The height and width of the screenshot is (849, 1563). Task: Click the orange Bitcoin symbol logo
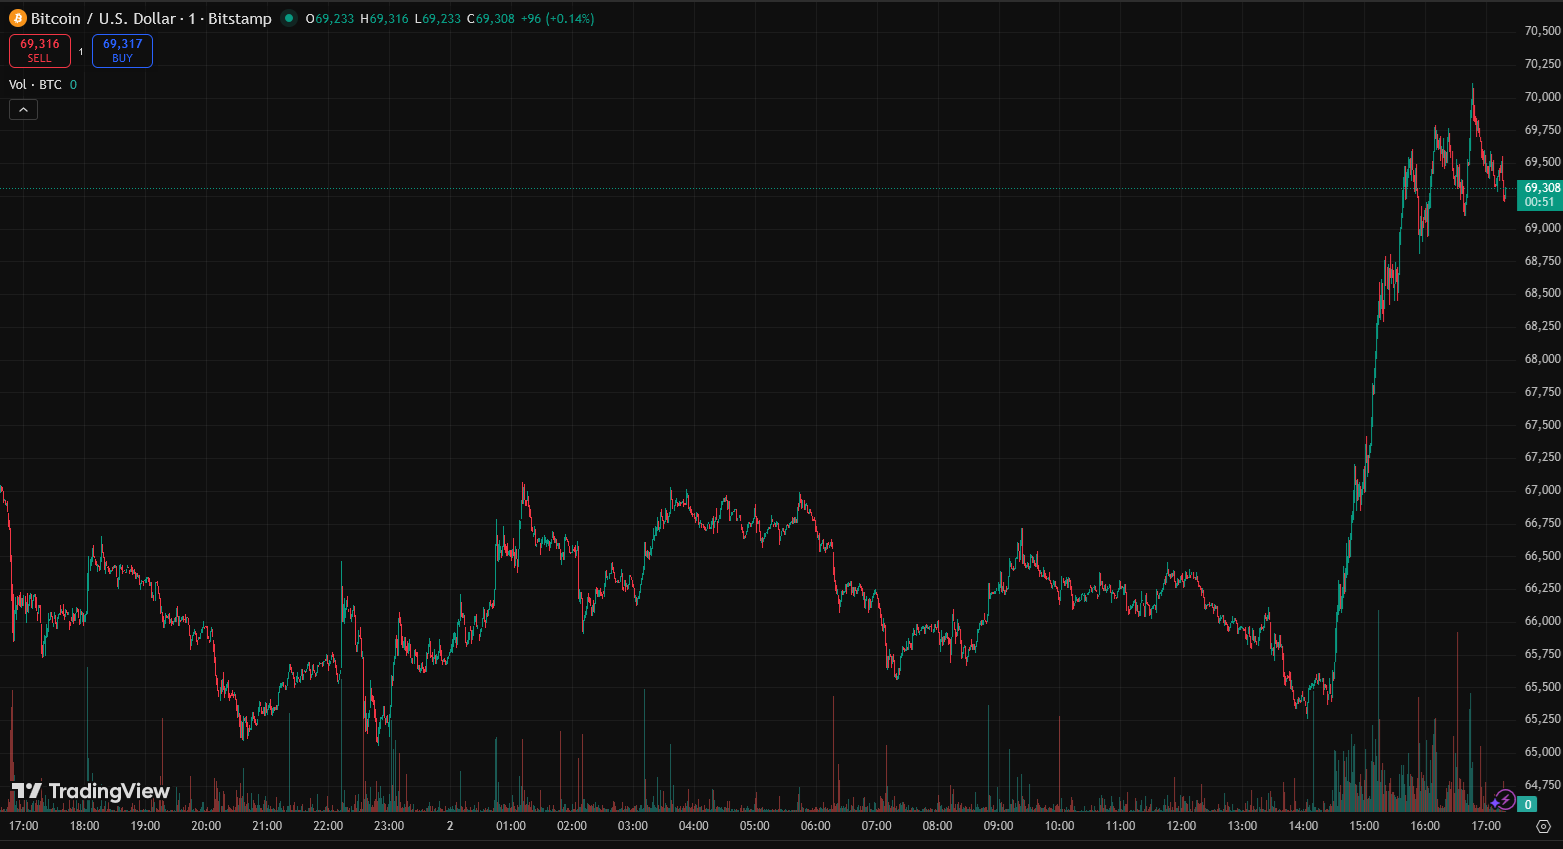pos(18,18)
